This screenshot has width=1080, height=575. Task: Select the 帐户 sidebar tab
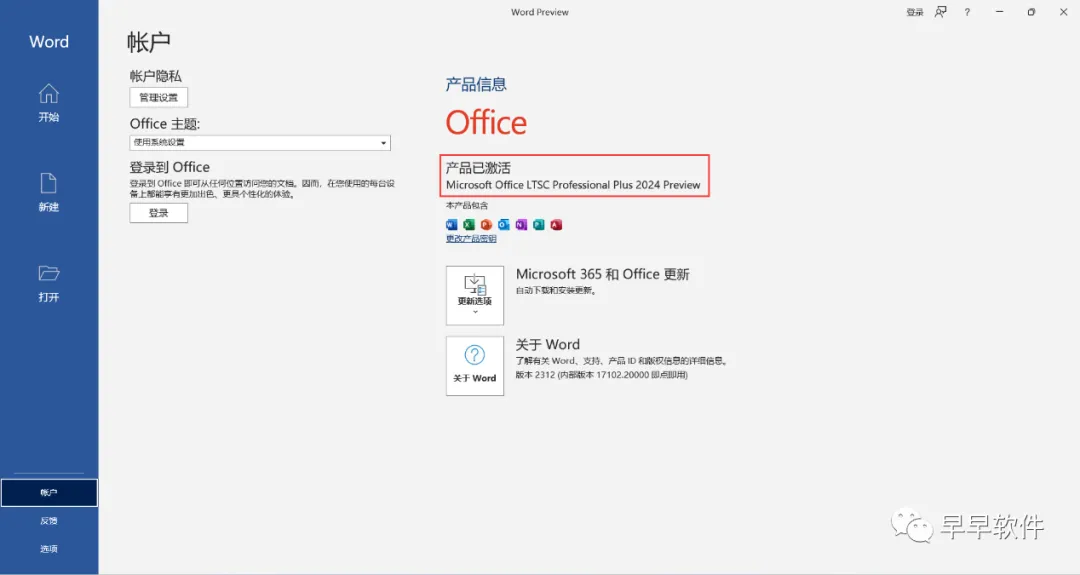49,492
